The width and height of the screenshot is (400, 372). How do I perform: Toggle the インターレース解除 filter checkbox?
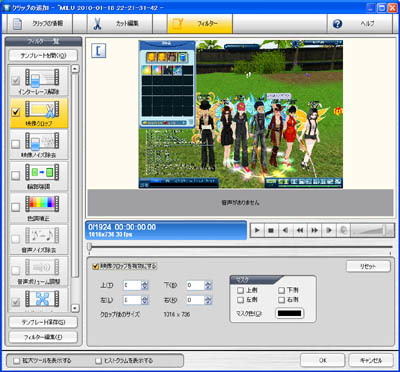point(16,81)
